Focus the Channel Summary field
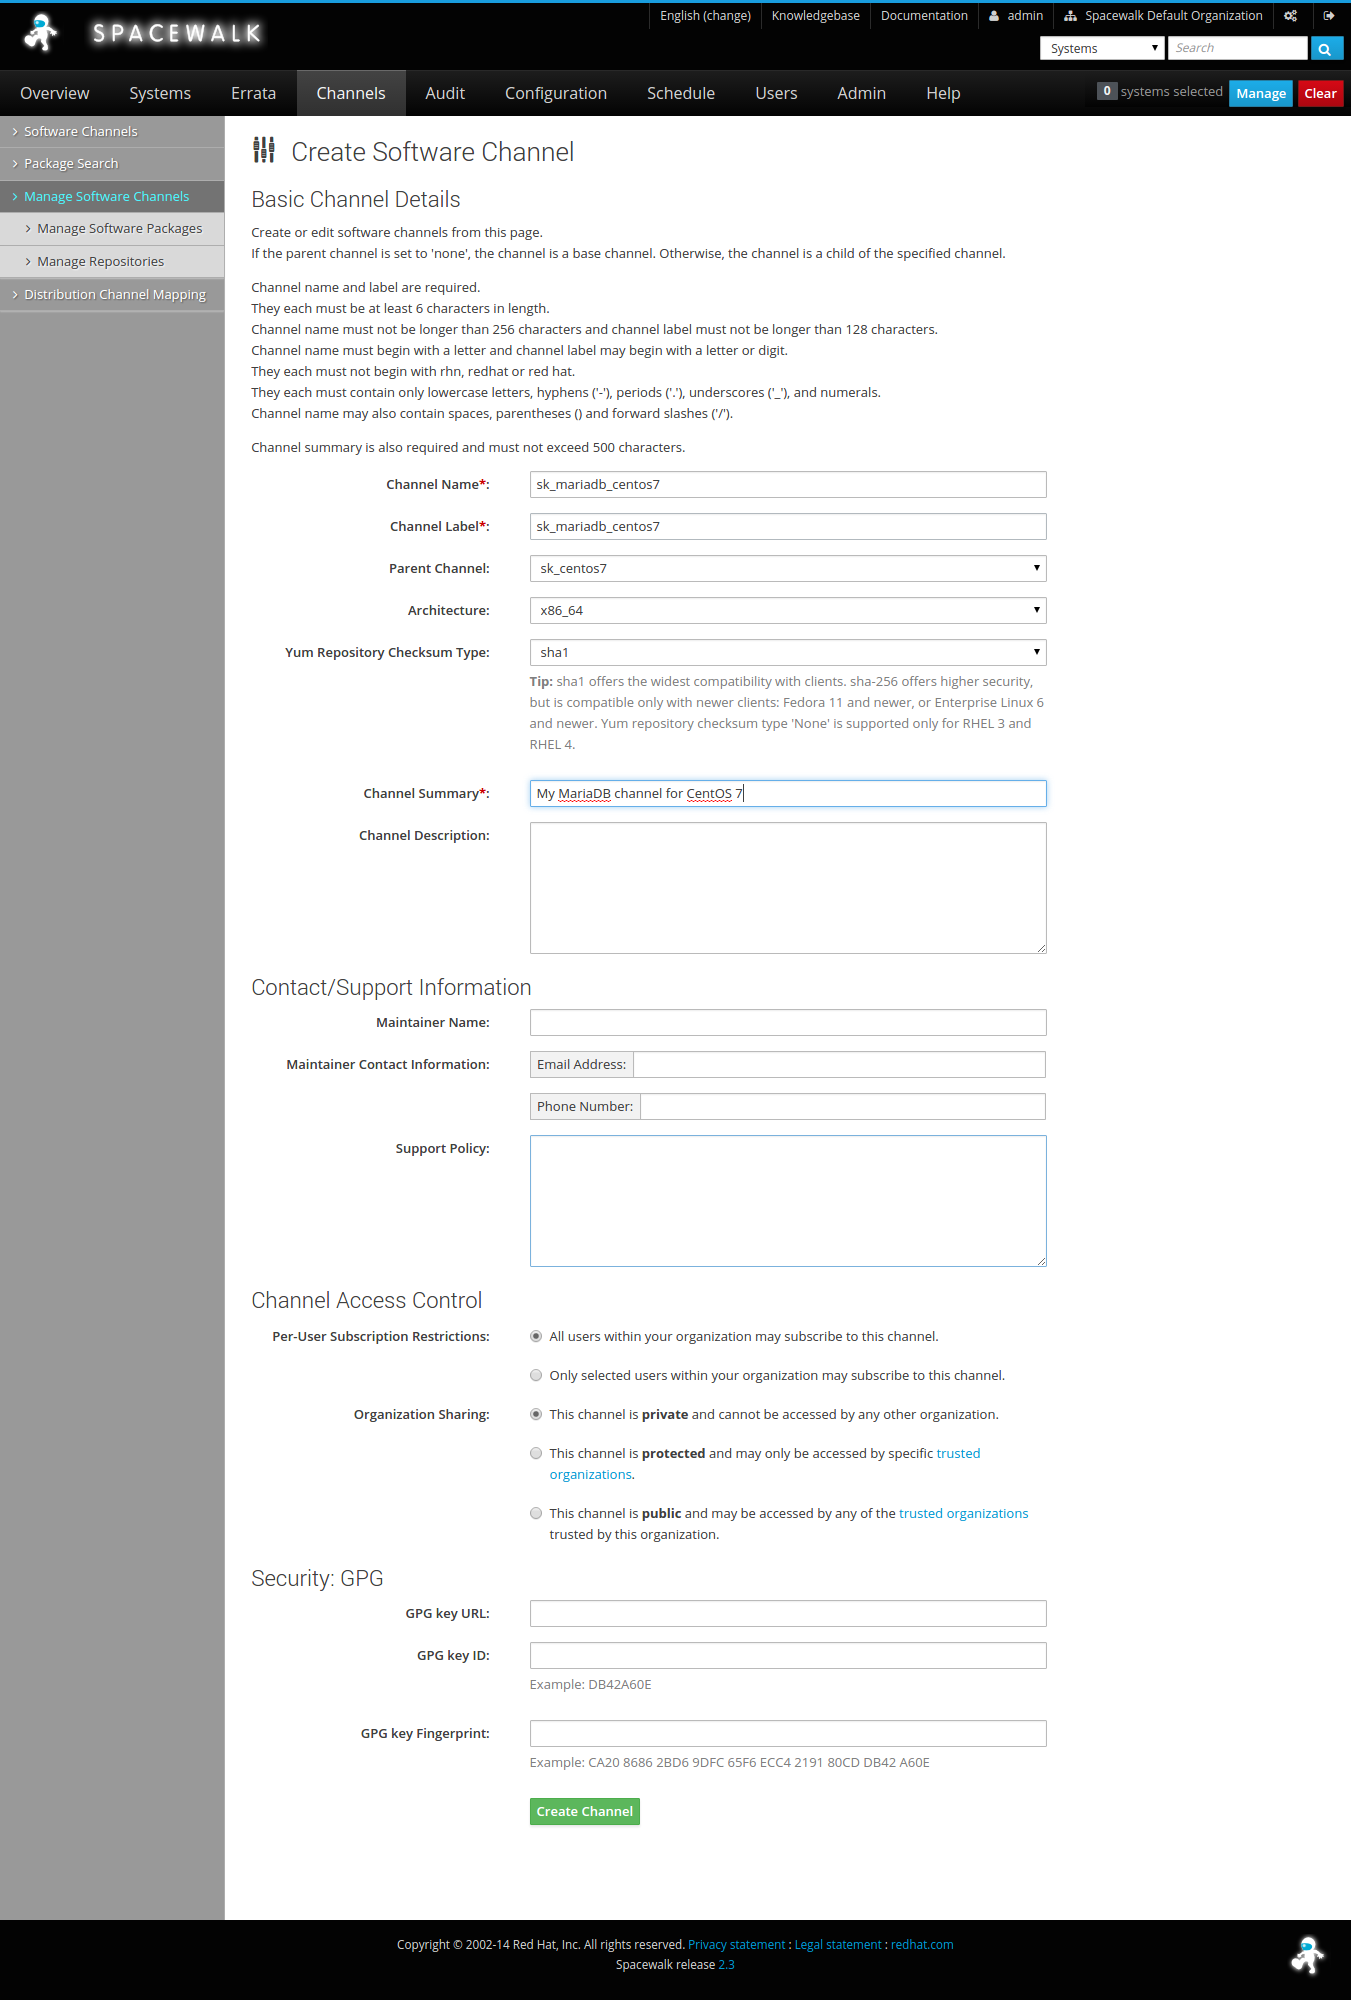Viewport: 1351px width, 2000px height. (x=788, y=794)
